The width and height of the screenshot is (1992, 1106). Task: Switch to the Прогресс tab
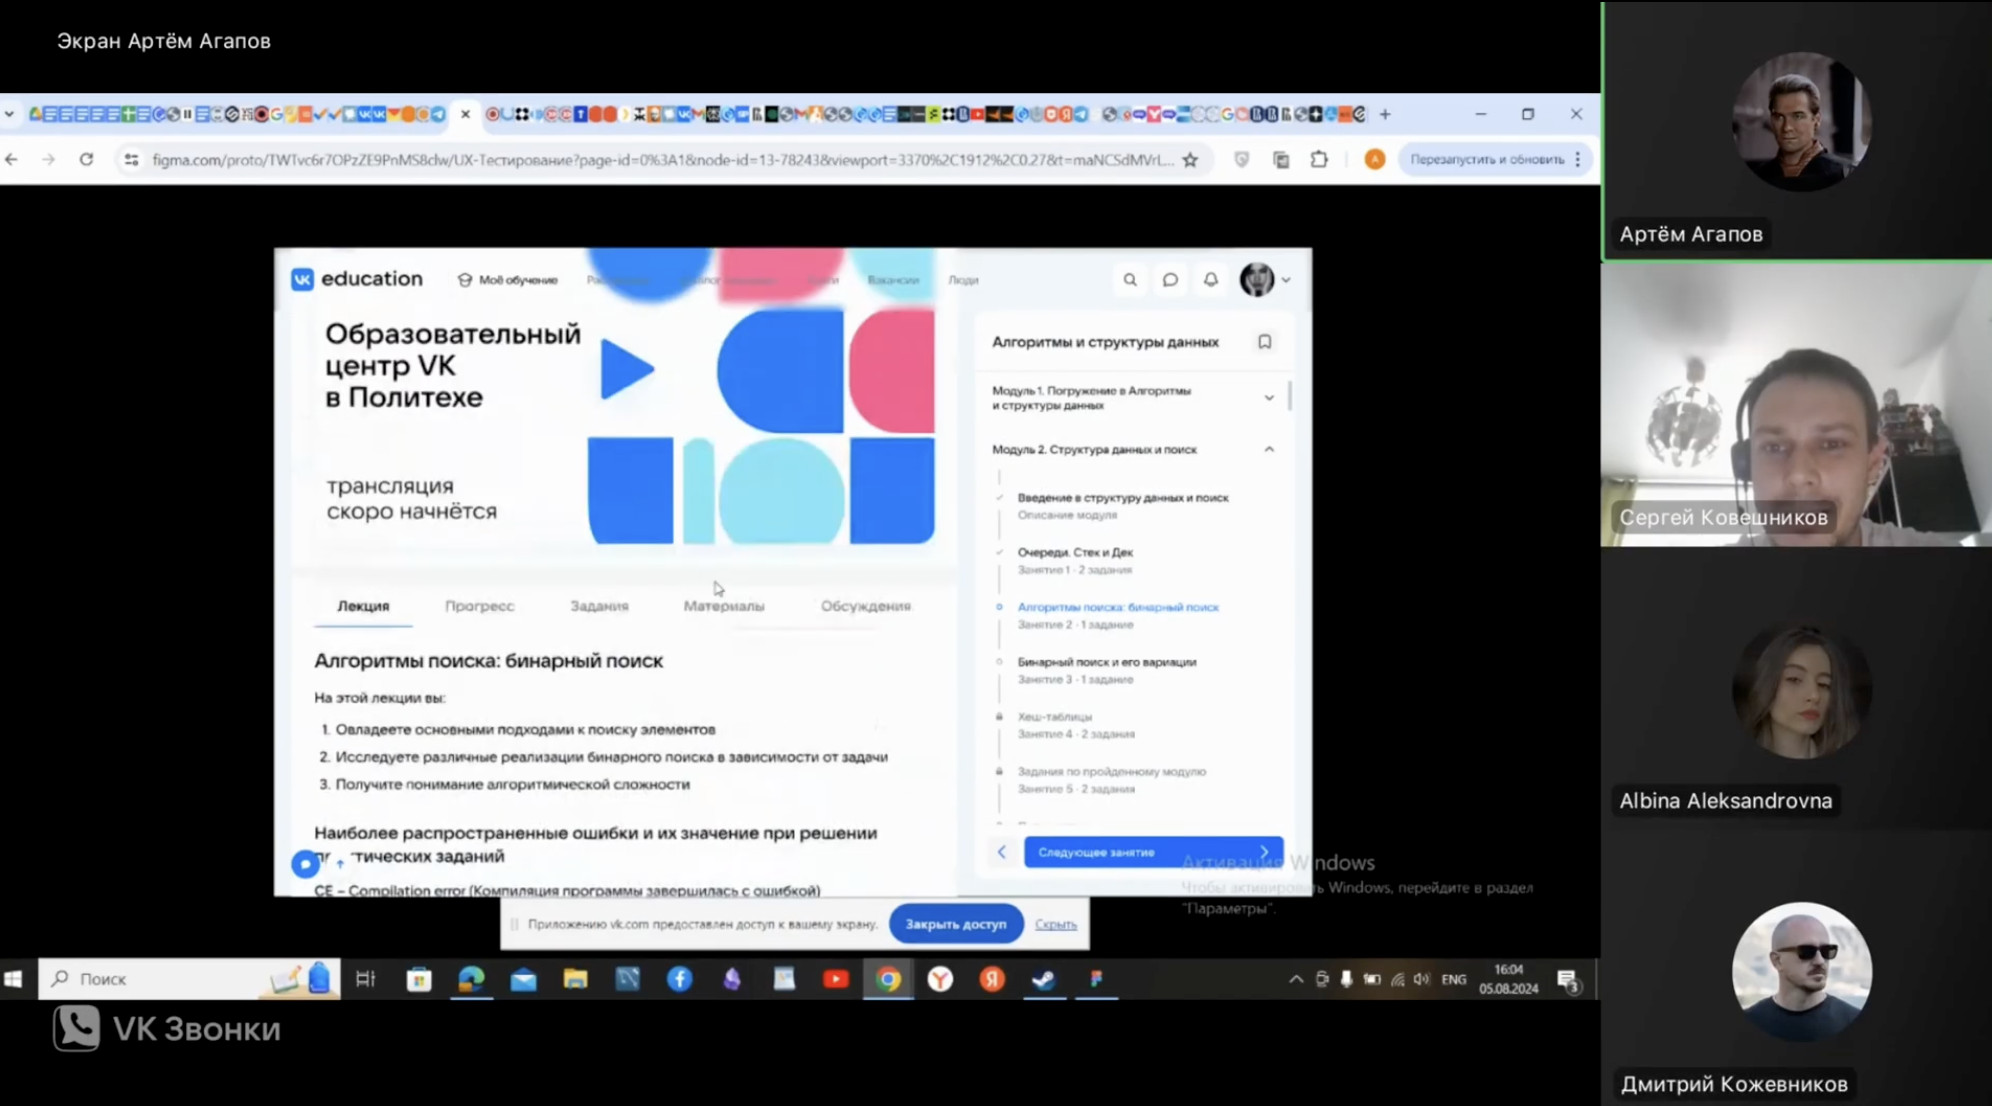pyautogui.click(x=479, y=606)
